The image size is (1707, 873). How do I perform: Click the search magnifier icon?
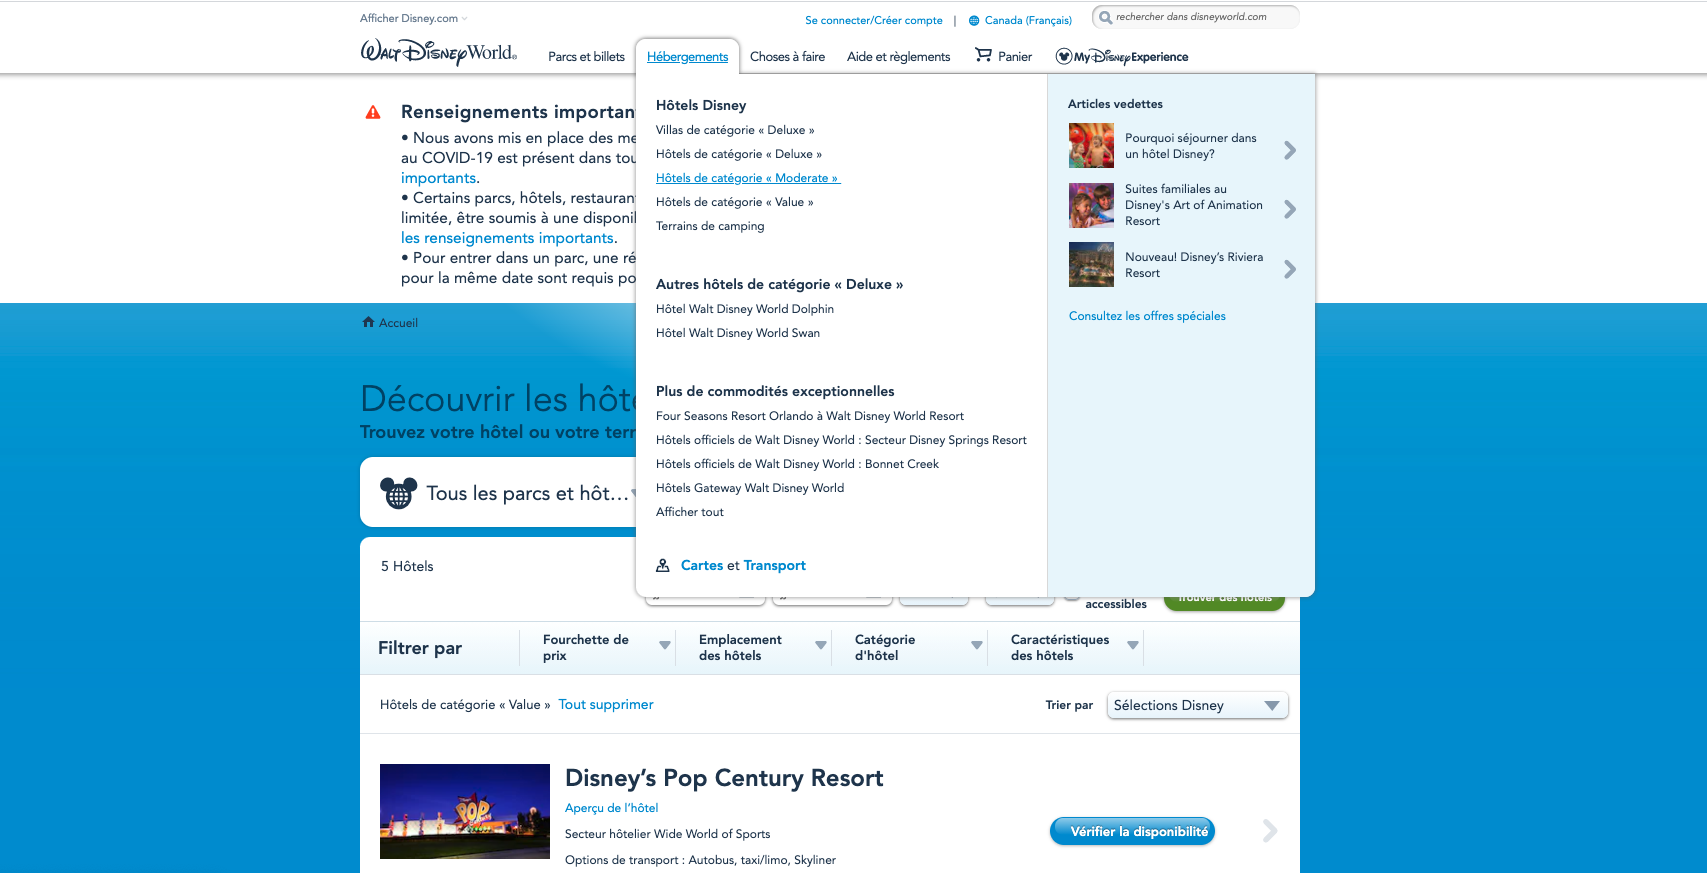coord(1105,17)
